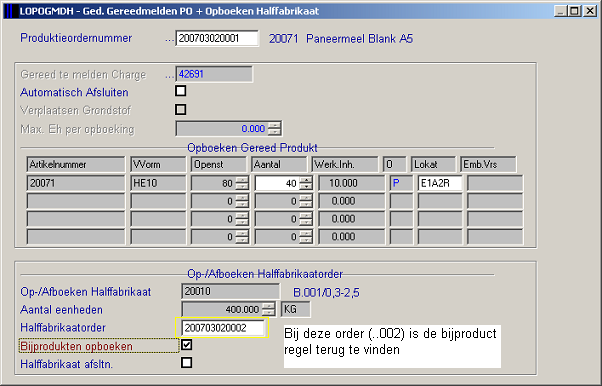Click the Lokat column header
This screenshot has width=602, height=386.
click(x=433, y=164)
